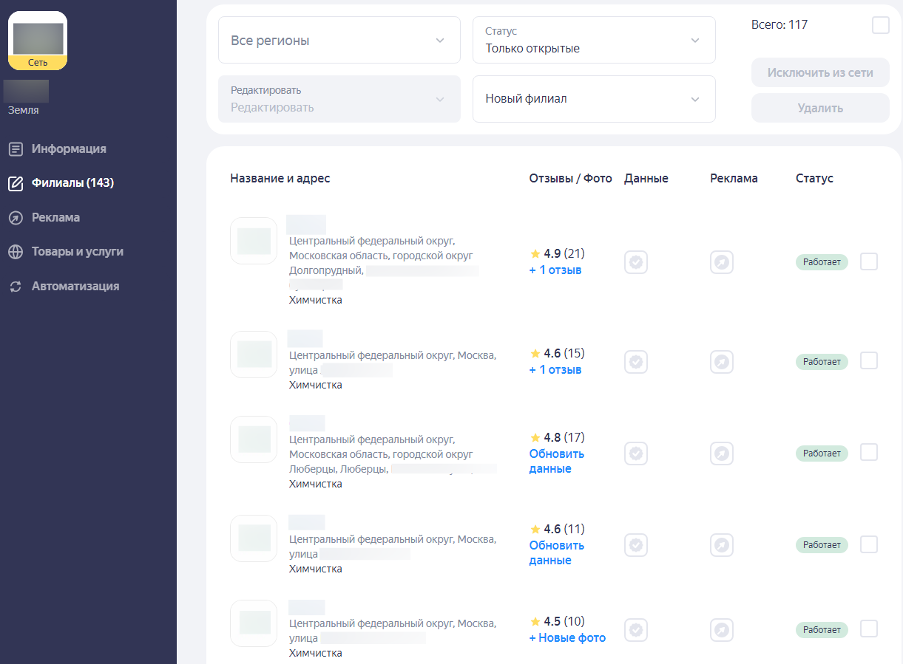Click the Данные checkmark icon for 4.8-rated branch
Viewport: 904px width, 664px height.
[x=636, y=453]
